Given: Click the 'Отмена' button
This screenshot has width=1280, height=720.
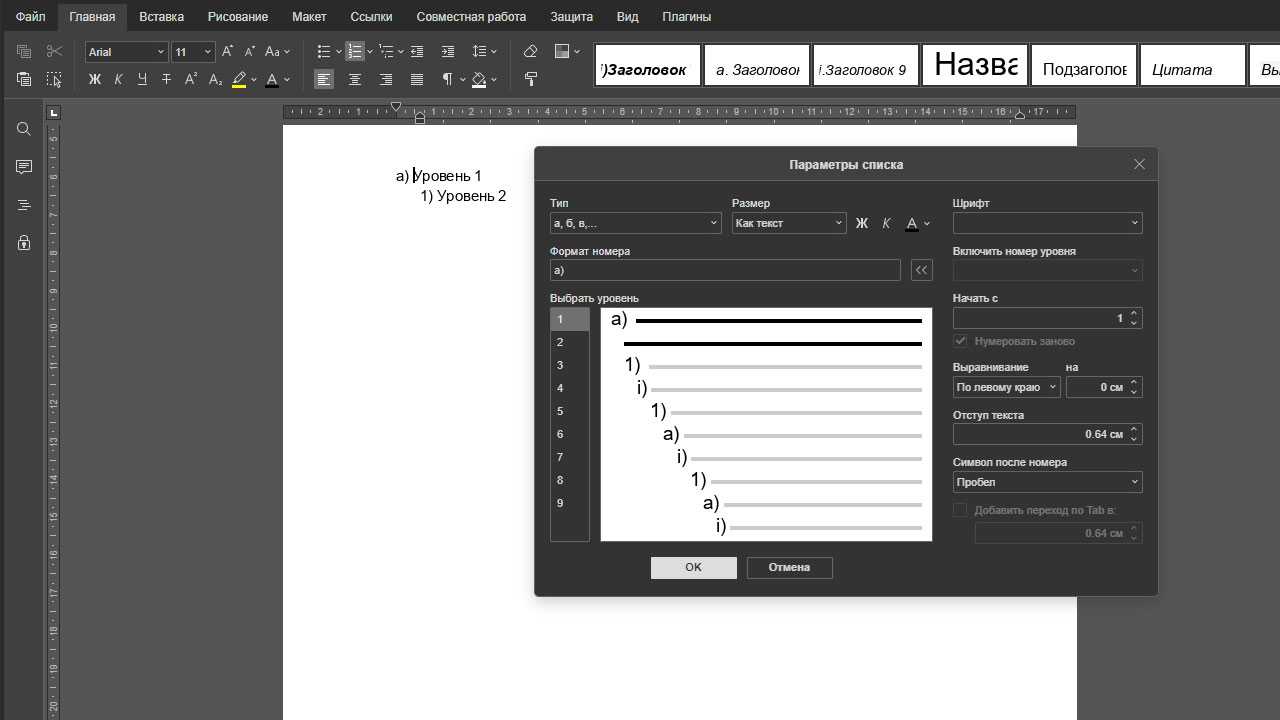Looking at the screenshot, I should [x=789, y=567].
